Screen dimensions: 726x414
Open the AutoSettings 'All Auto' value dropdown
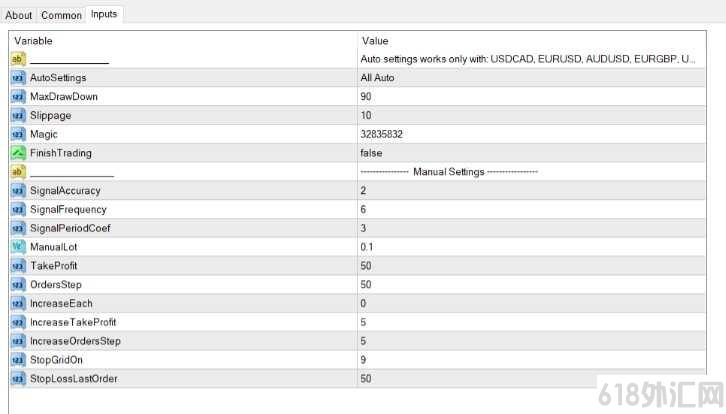click(x=532, y=78)
